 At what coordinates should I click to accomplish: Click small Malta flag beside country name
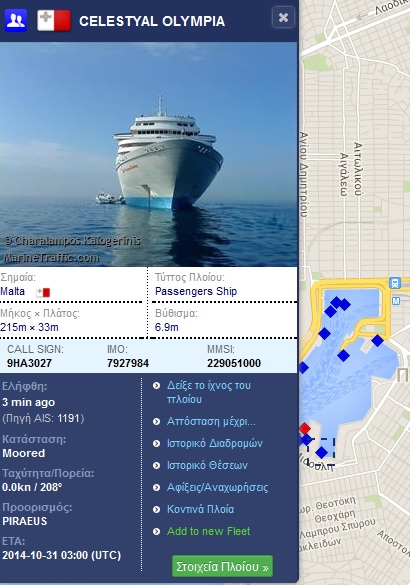click(x=43, y=292)
